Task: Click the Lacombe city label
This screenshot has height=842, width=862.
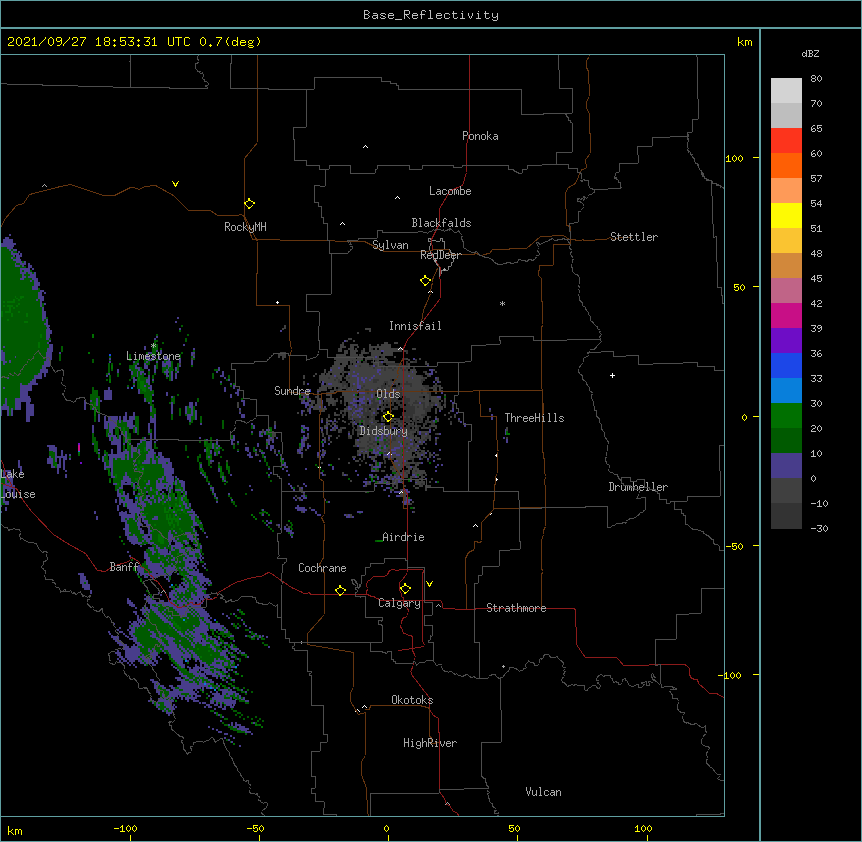Action: (450, 191)
